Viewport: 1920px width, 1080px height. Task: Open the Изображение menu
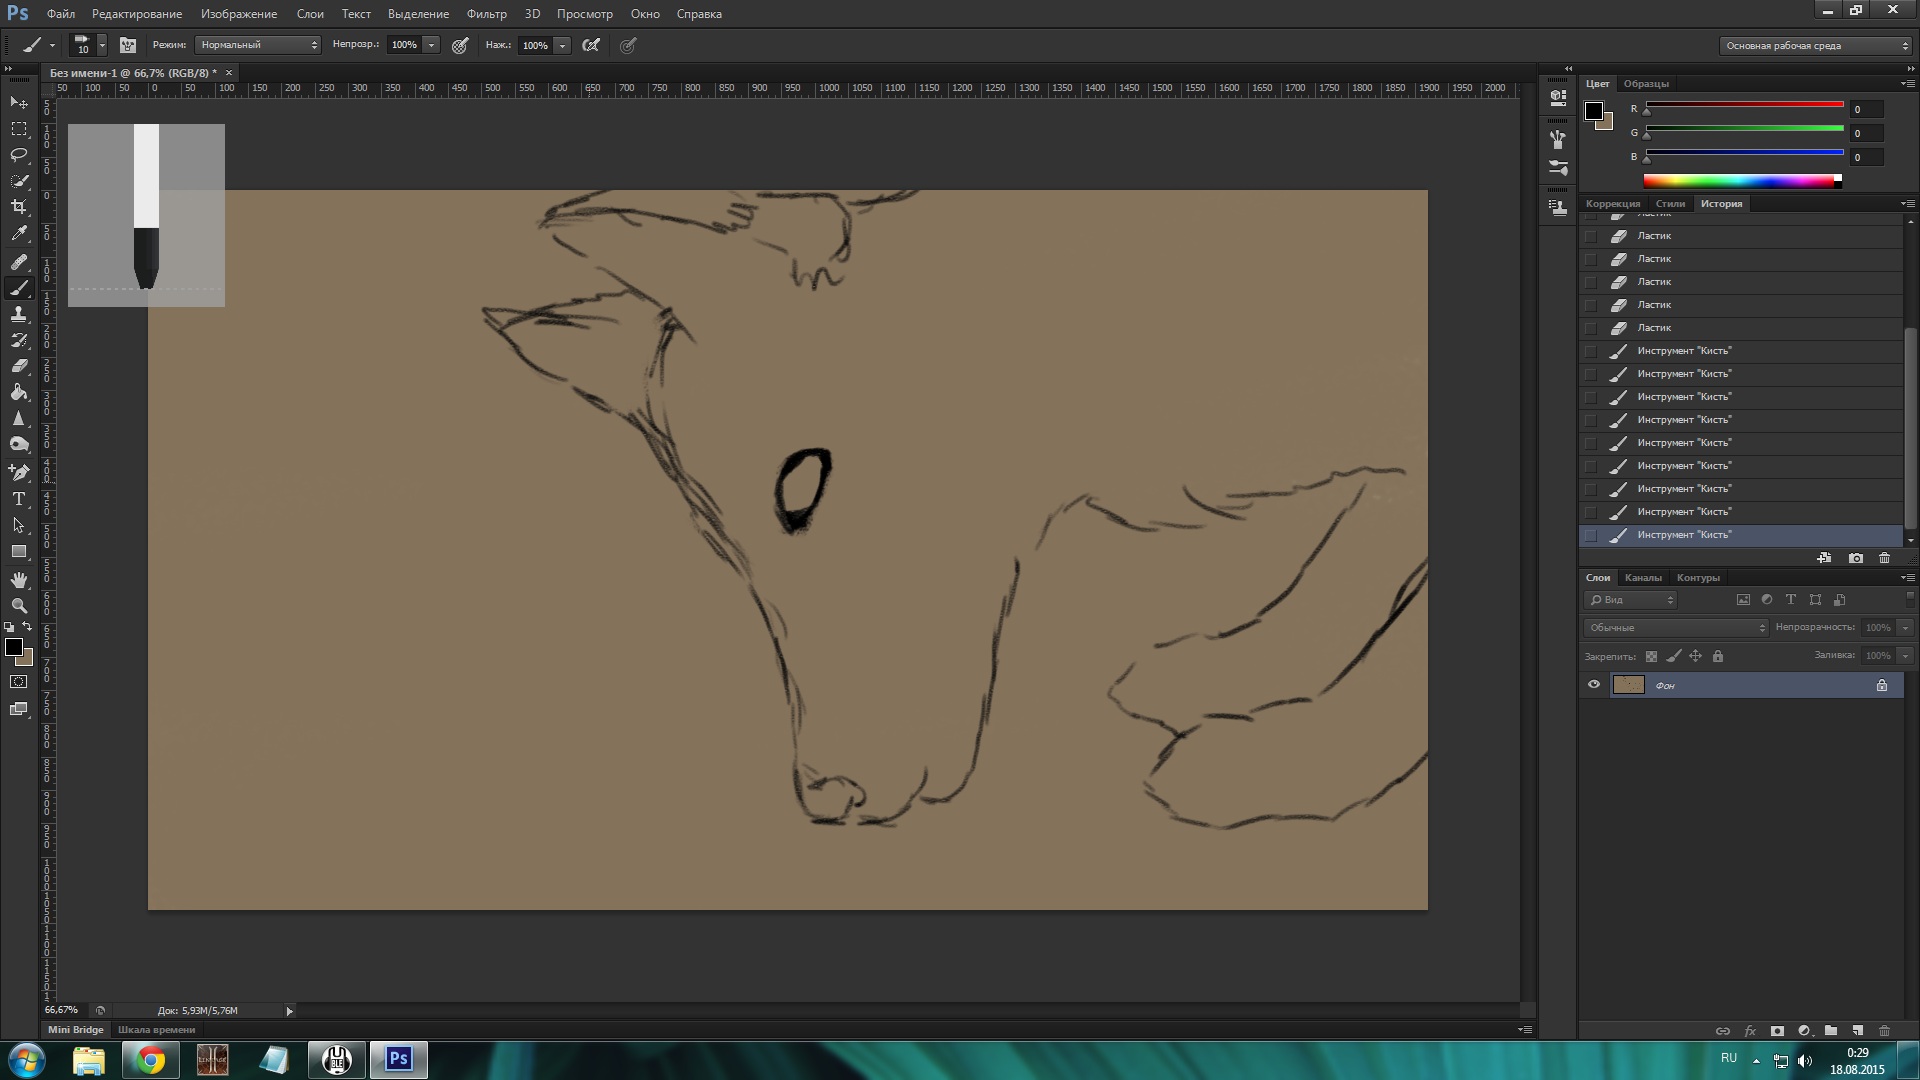[x=239, y=14]
